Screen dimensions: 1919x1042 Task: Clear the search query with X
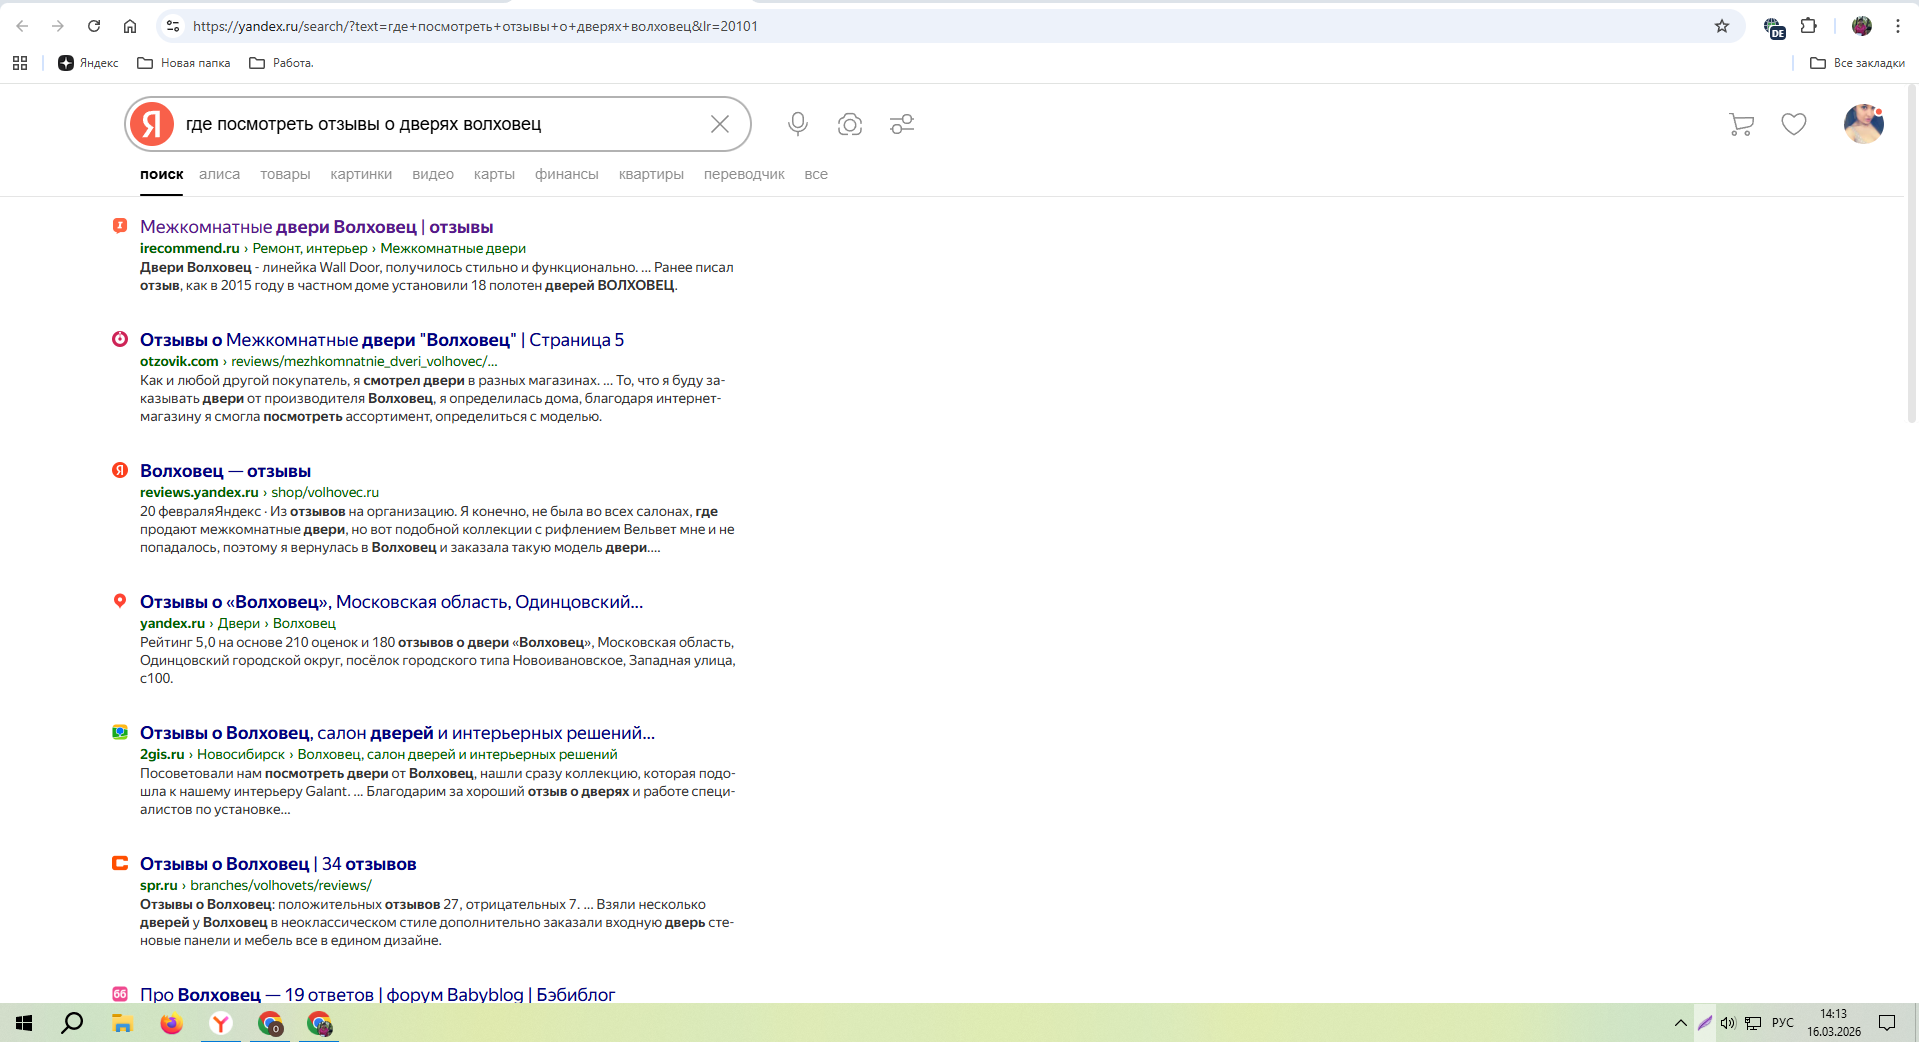pos(719,124)
